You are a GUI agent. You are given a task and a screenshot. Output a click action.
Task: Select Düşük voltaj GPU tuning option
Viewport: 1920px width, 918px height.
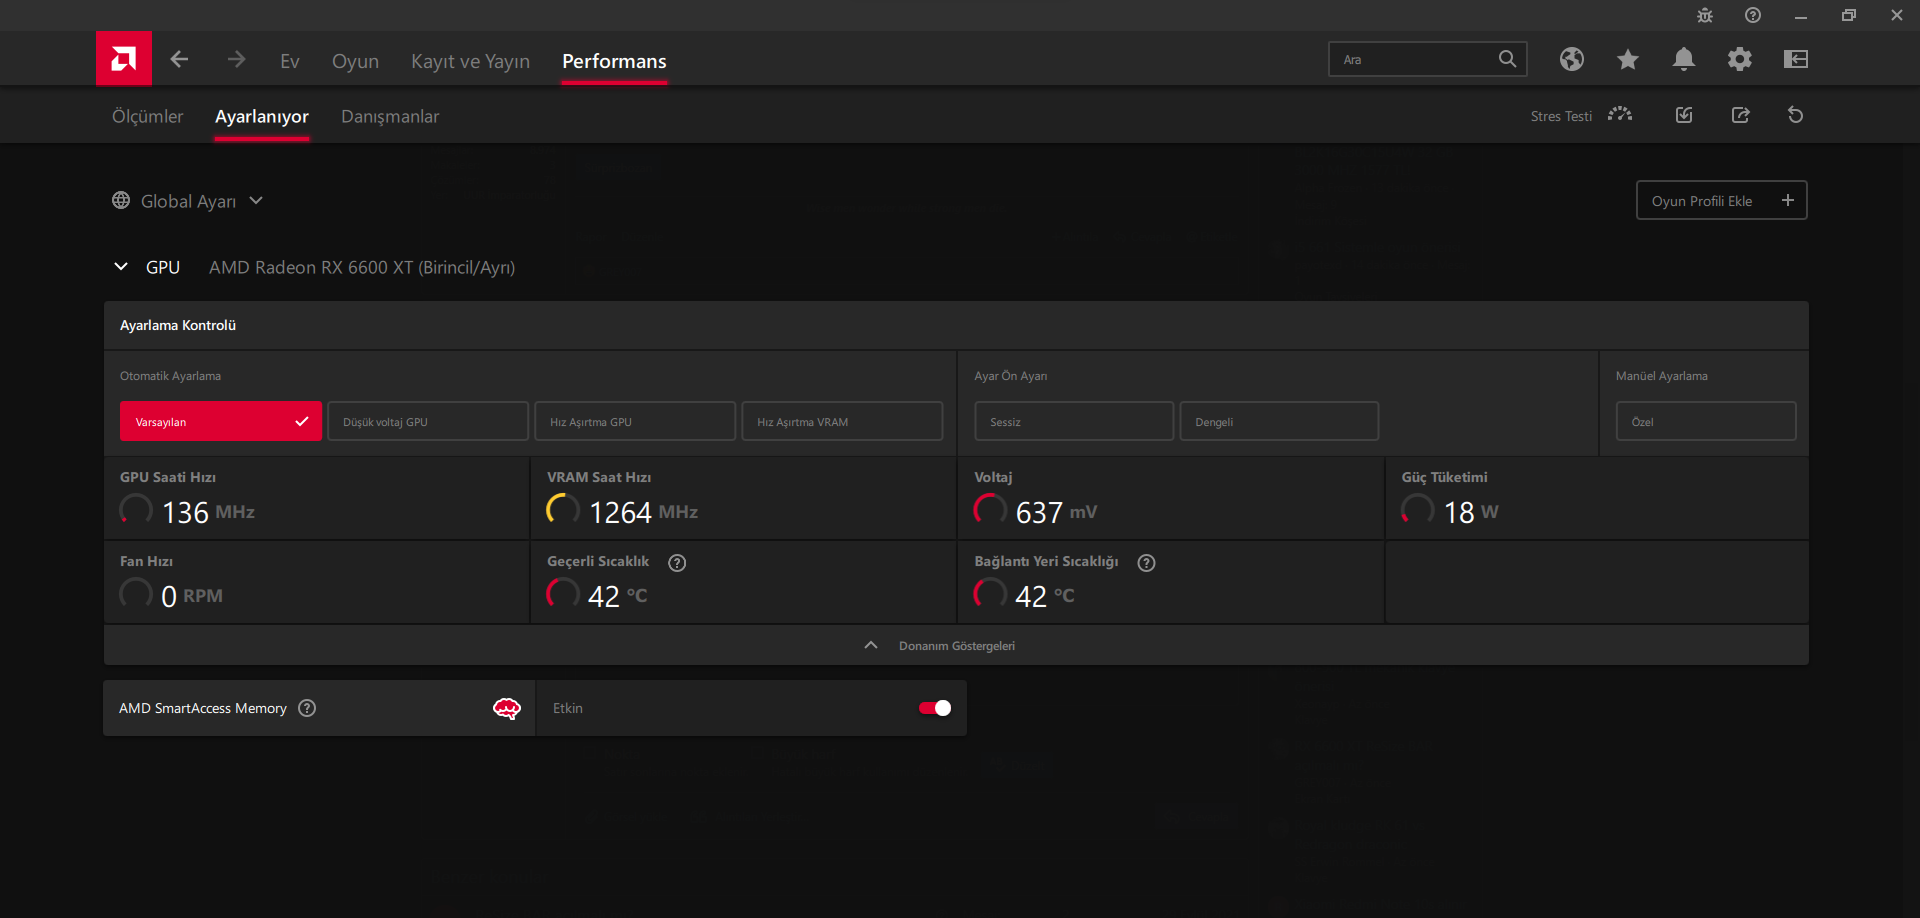tap(428, 421)
